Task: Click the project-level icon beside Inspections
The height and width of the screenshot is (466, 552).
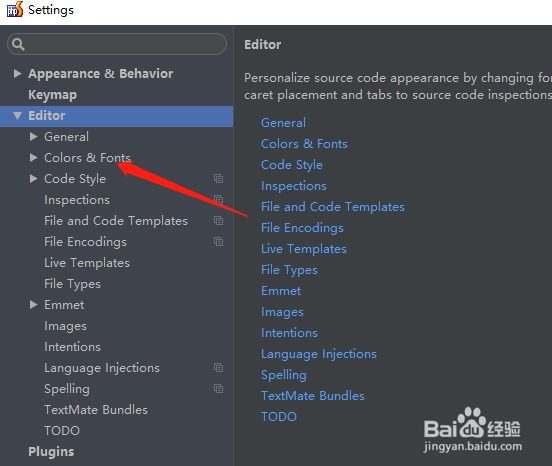Action: click(218, 200)
